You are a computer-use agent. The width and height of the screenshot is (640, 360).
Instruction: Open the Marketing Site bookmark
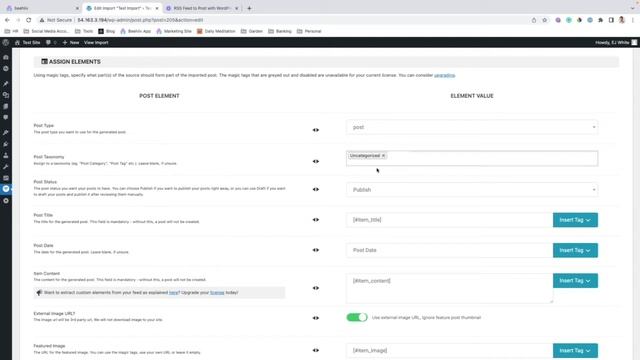tap(174, 31)
